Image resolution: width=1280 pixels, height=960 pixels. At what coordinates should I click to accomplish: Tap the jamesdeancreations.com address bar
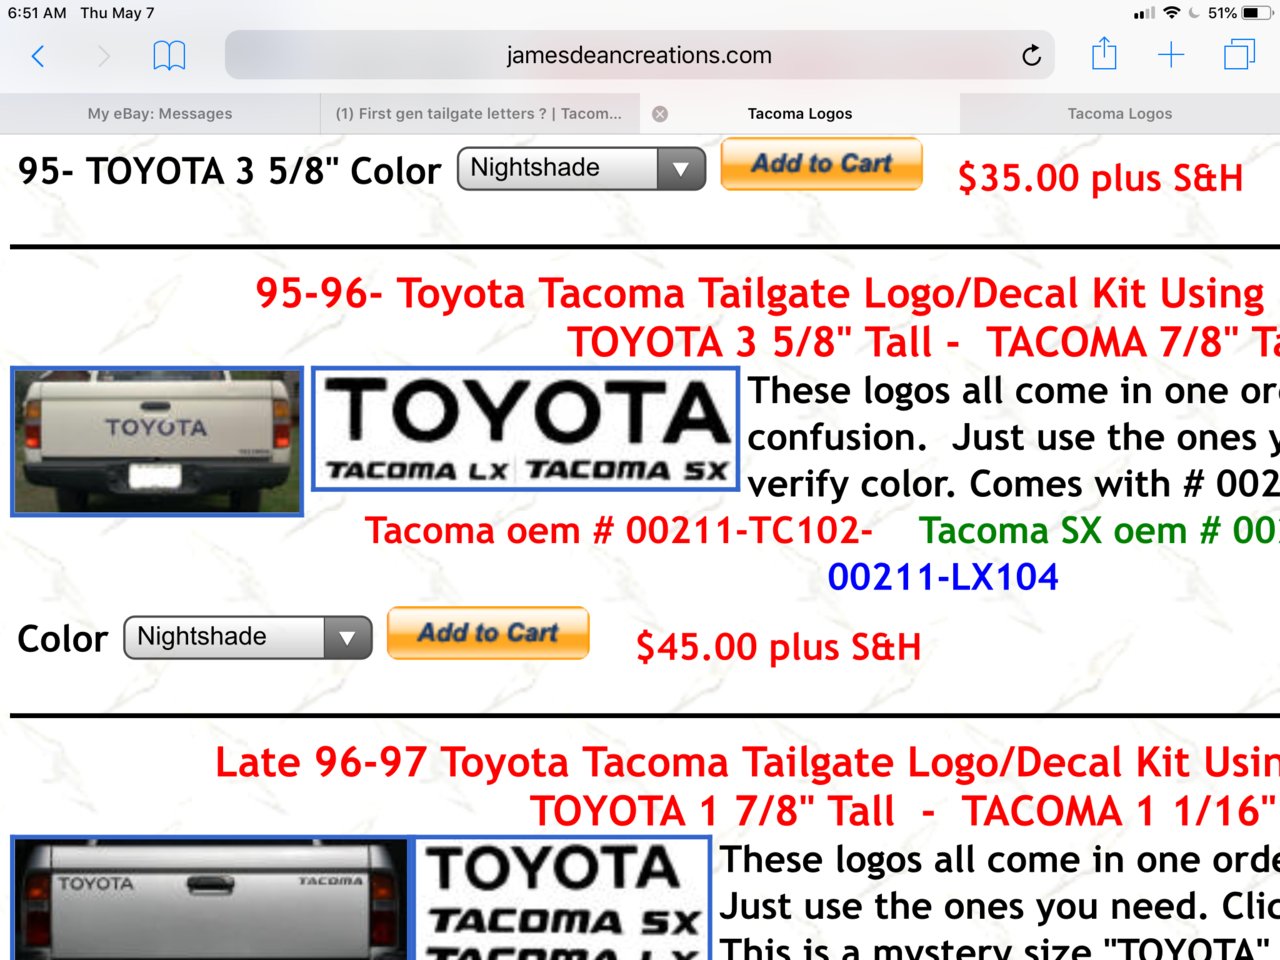640,55
